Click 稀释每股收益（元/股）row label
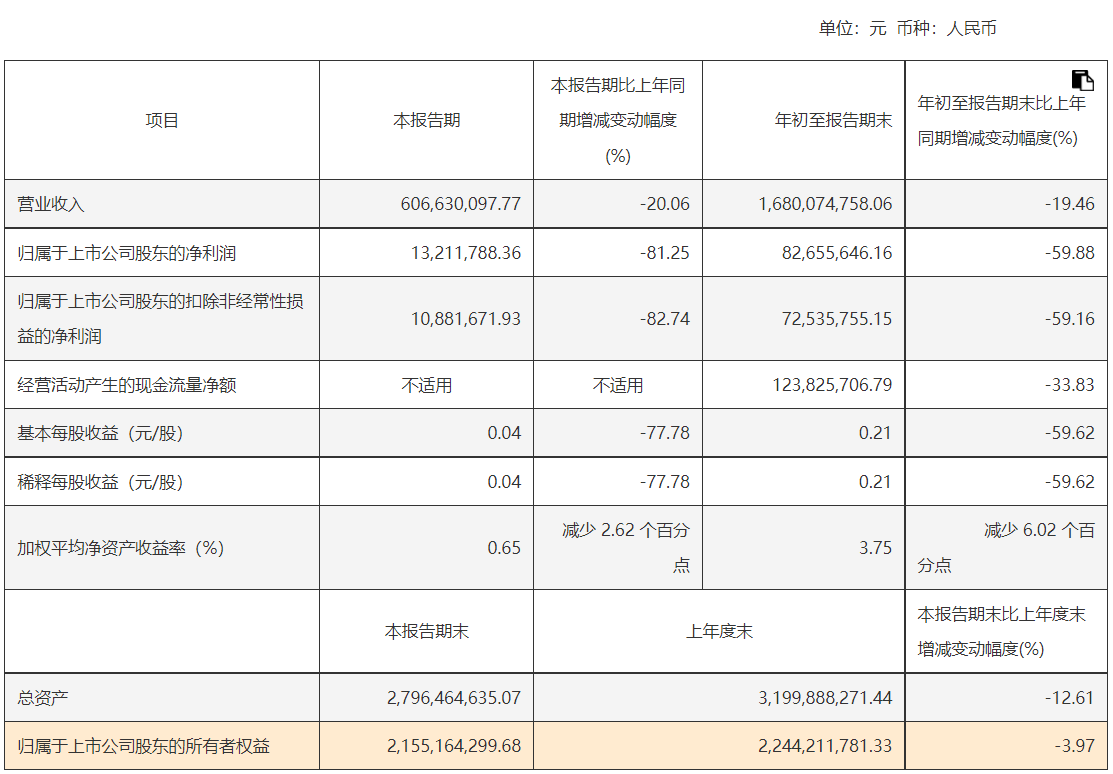The width and height of the screenshot is (1113, 774). (101, 482)
